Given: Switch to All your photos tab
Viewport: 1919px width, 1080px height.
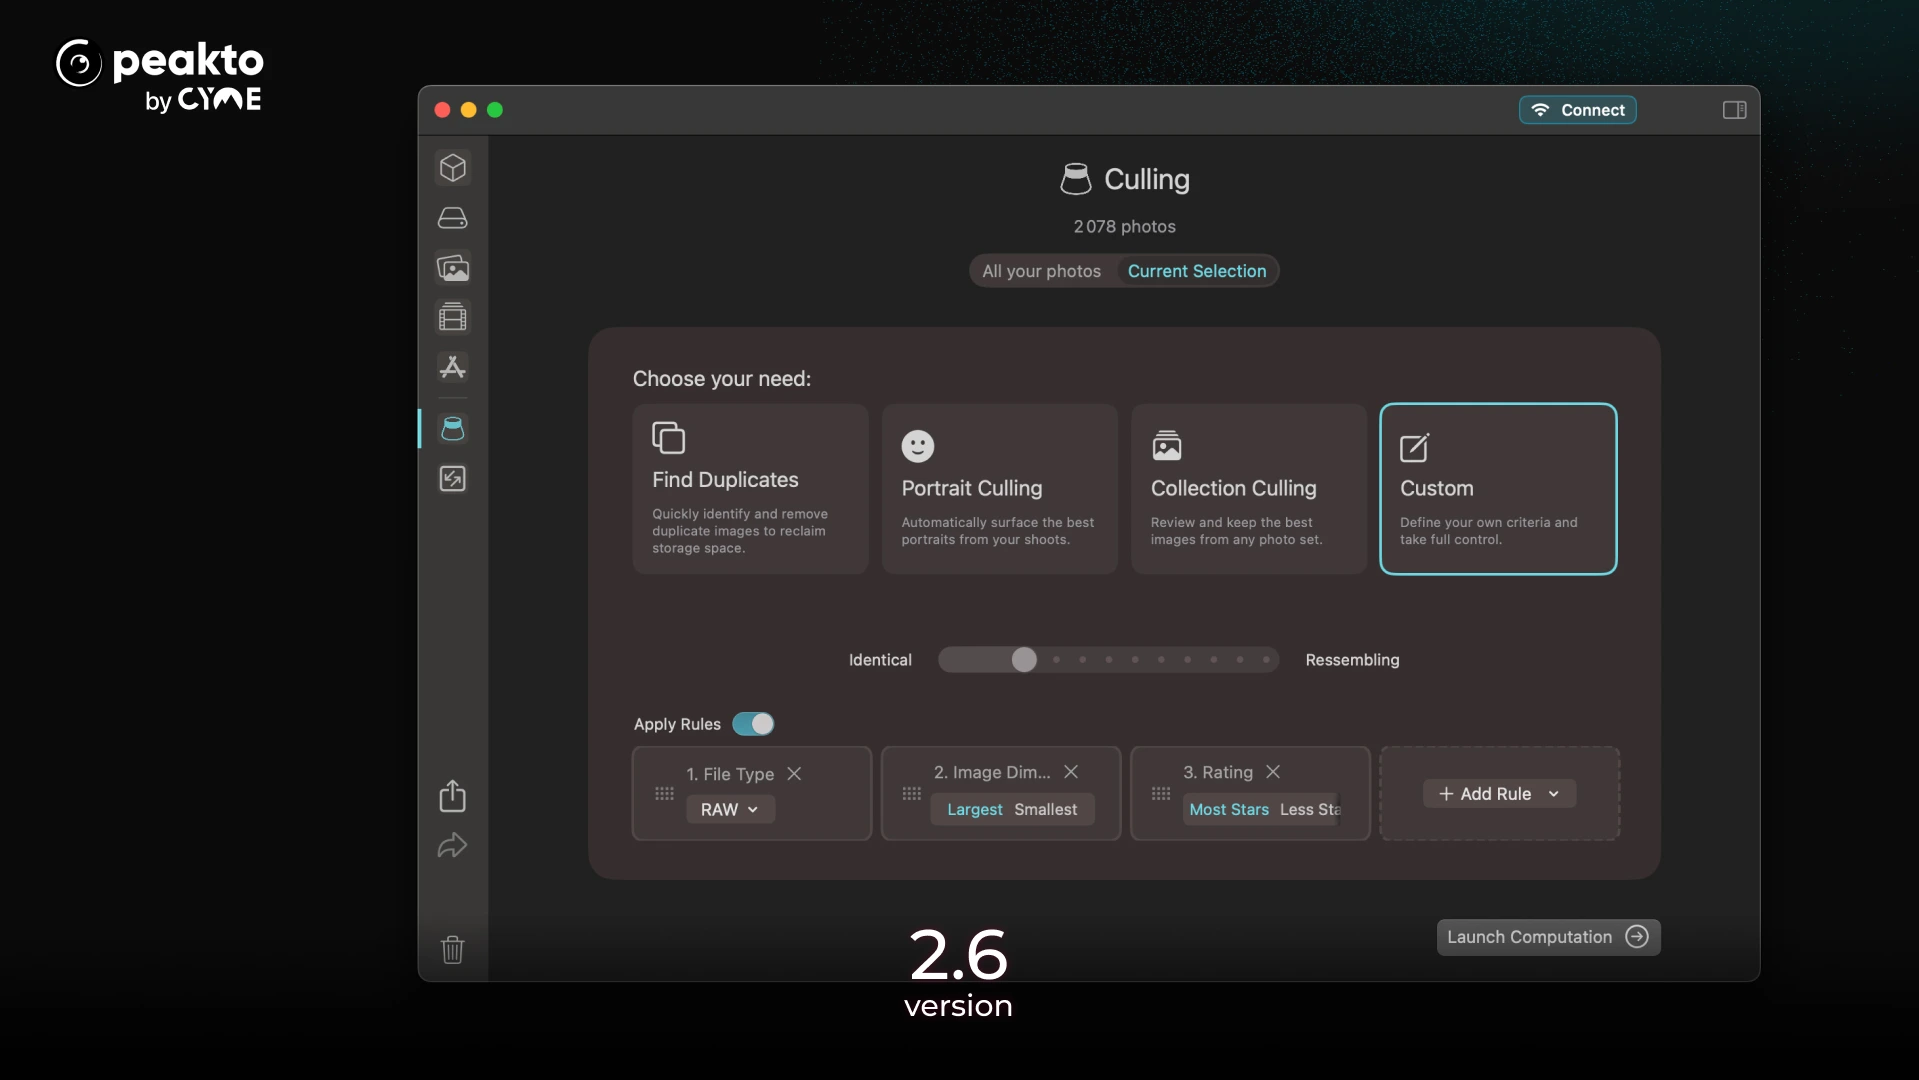Looking at the screenshot, I should point(1041,271).
